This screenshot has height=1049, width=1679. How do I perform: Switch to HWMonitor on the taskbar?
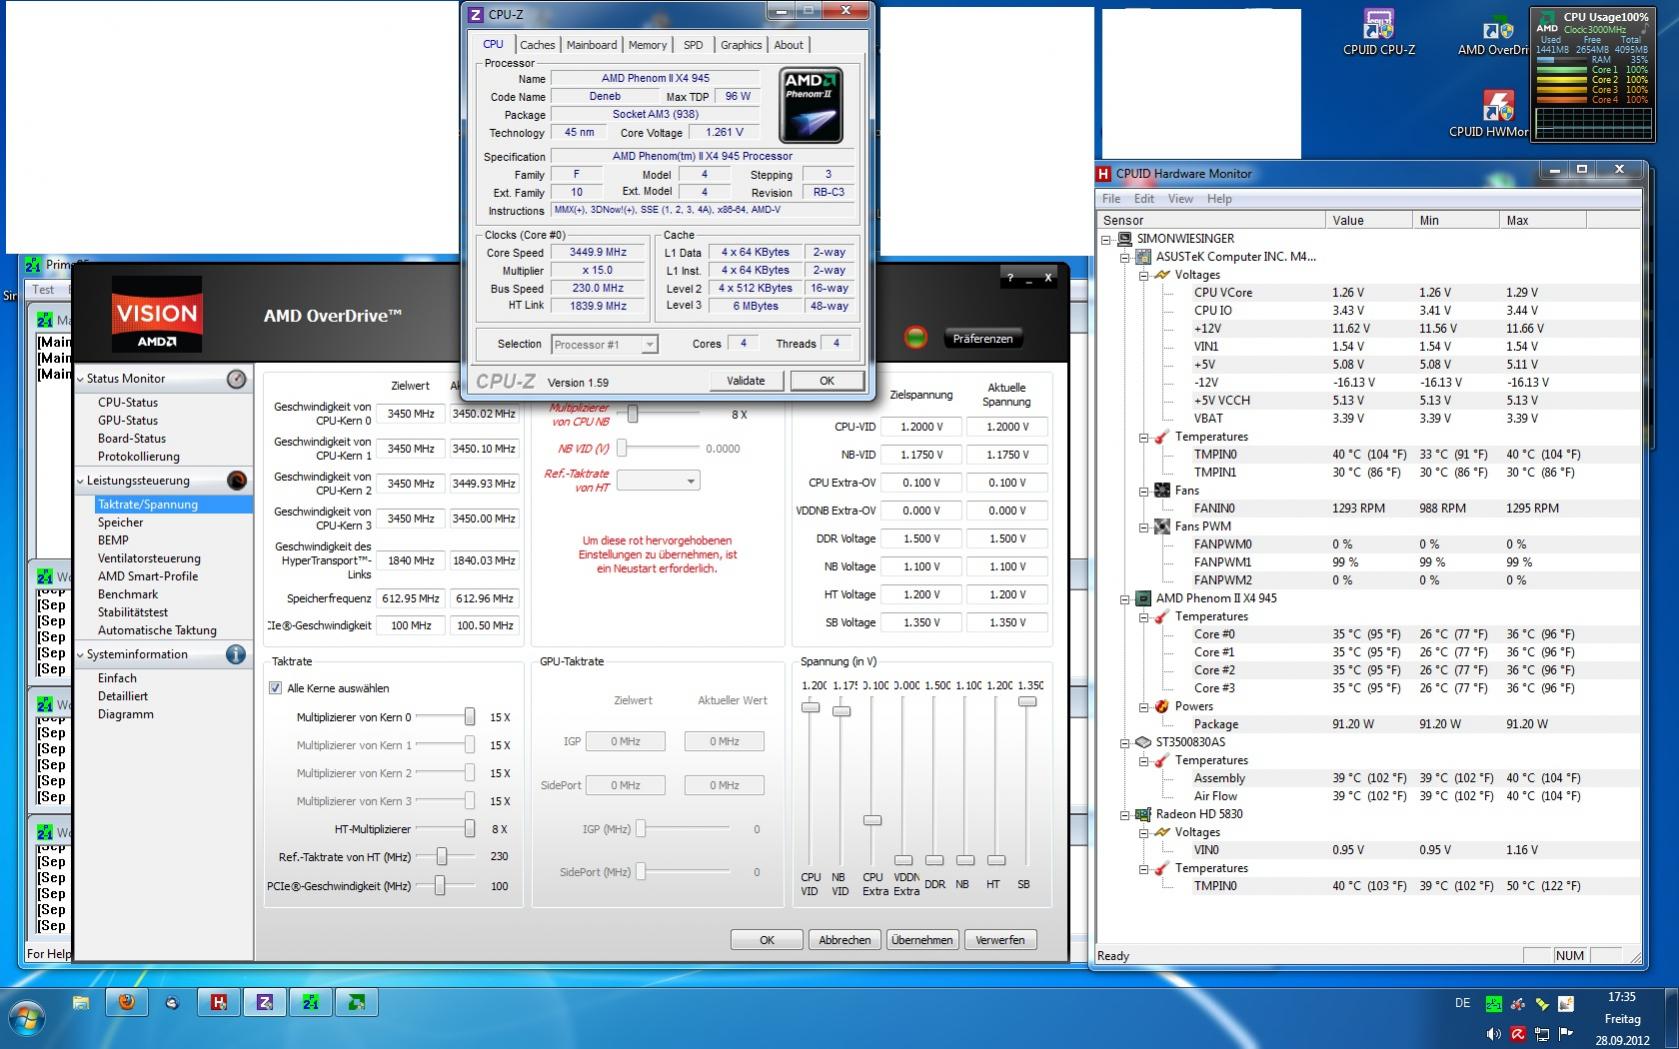(x=218, y=1002)
